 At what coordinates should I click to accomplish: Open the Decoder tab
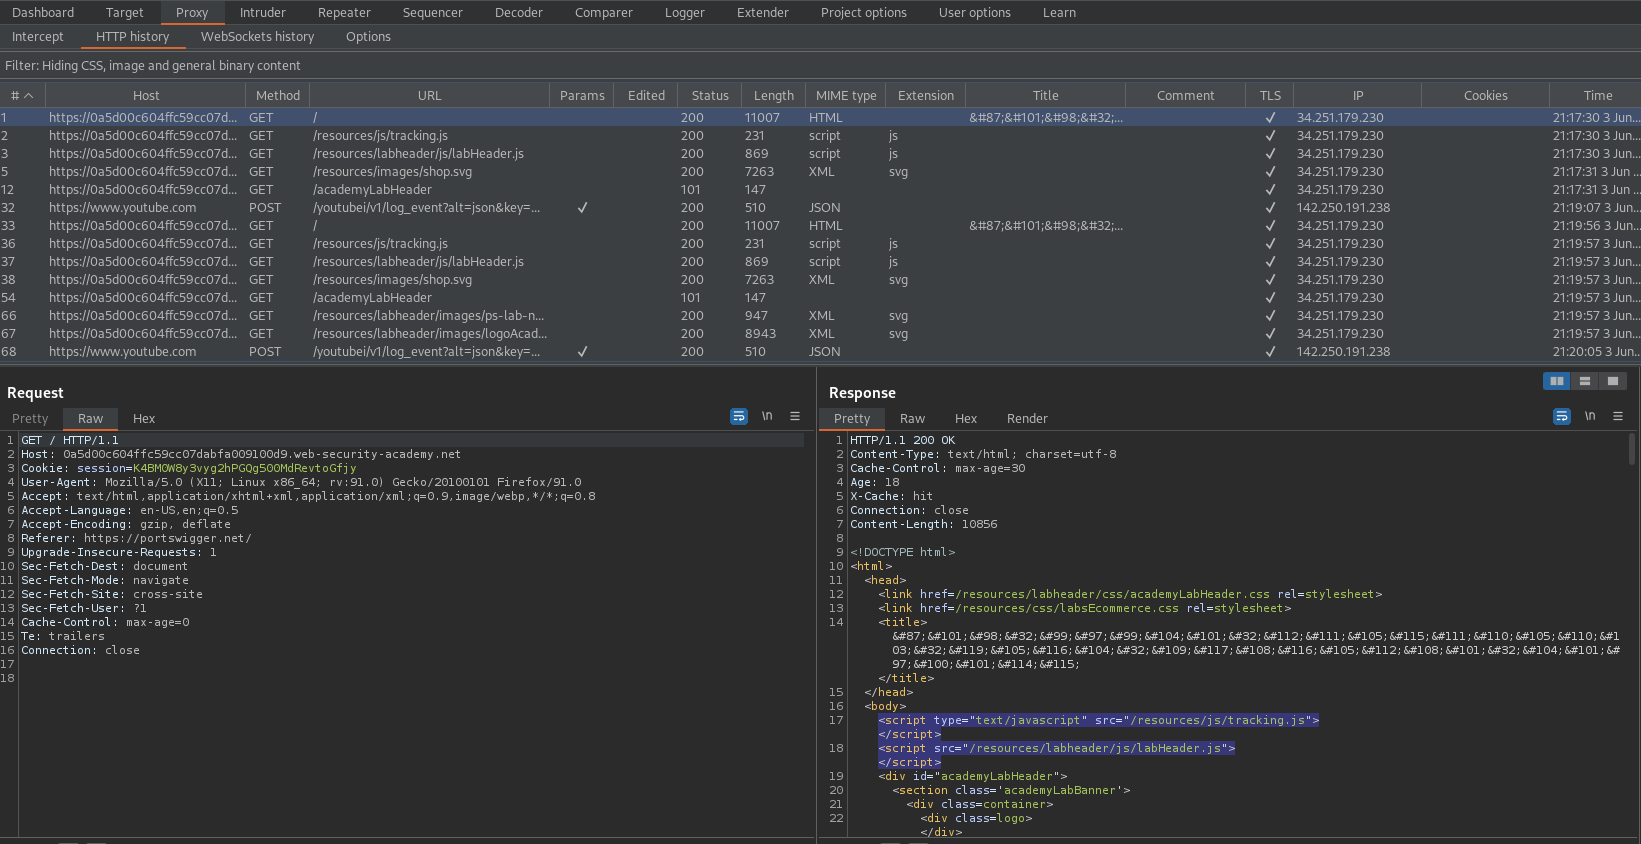pyautogui.click(x=519, y=12)
